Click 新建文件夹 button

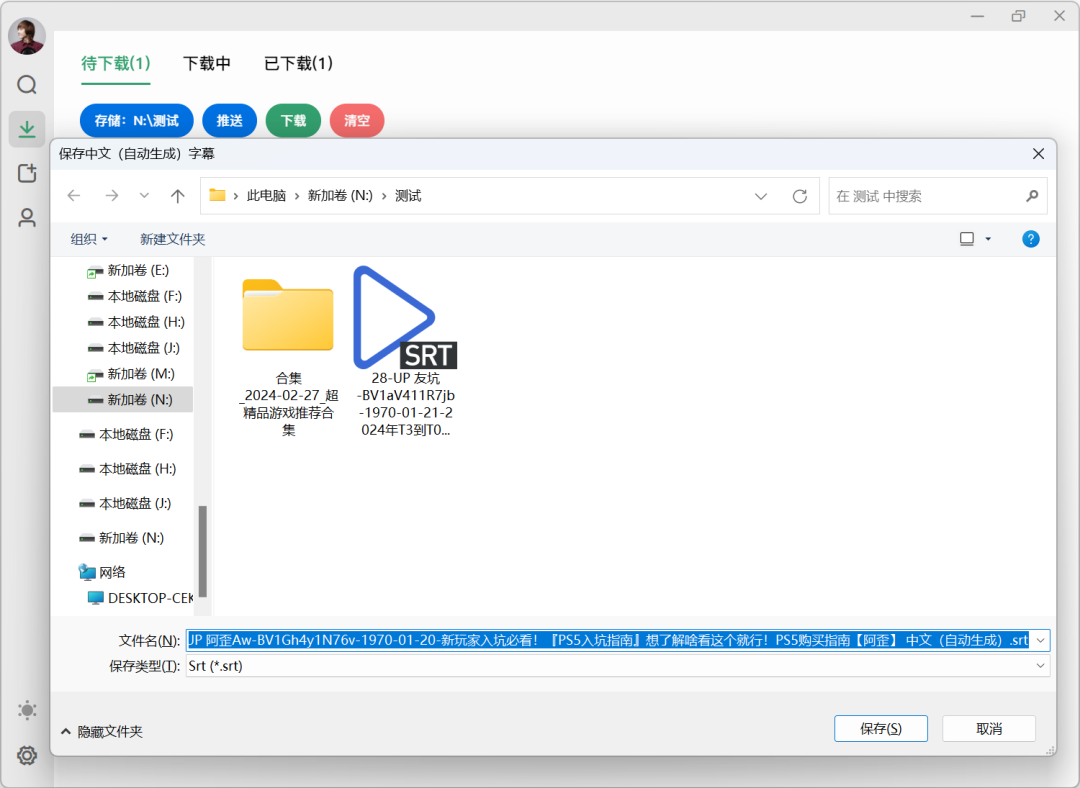click(x=172, y=239)
